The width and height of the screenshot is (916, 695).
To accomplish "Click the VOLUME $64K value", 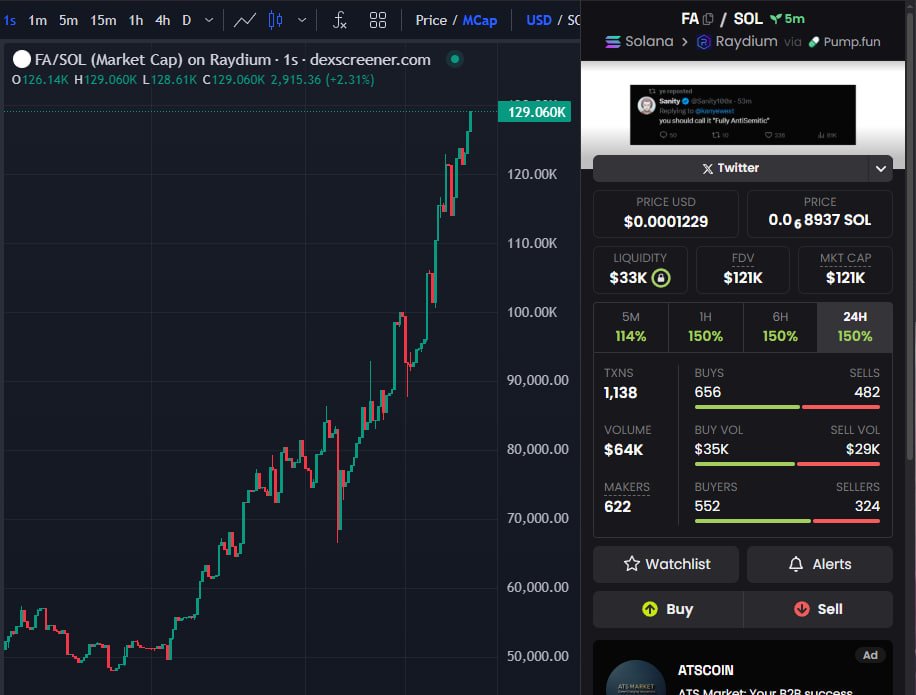I will click(x=623, y=450).
